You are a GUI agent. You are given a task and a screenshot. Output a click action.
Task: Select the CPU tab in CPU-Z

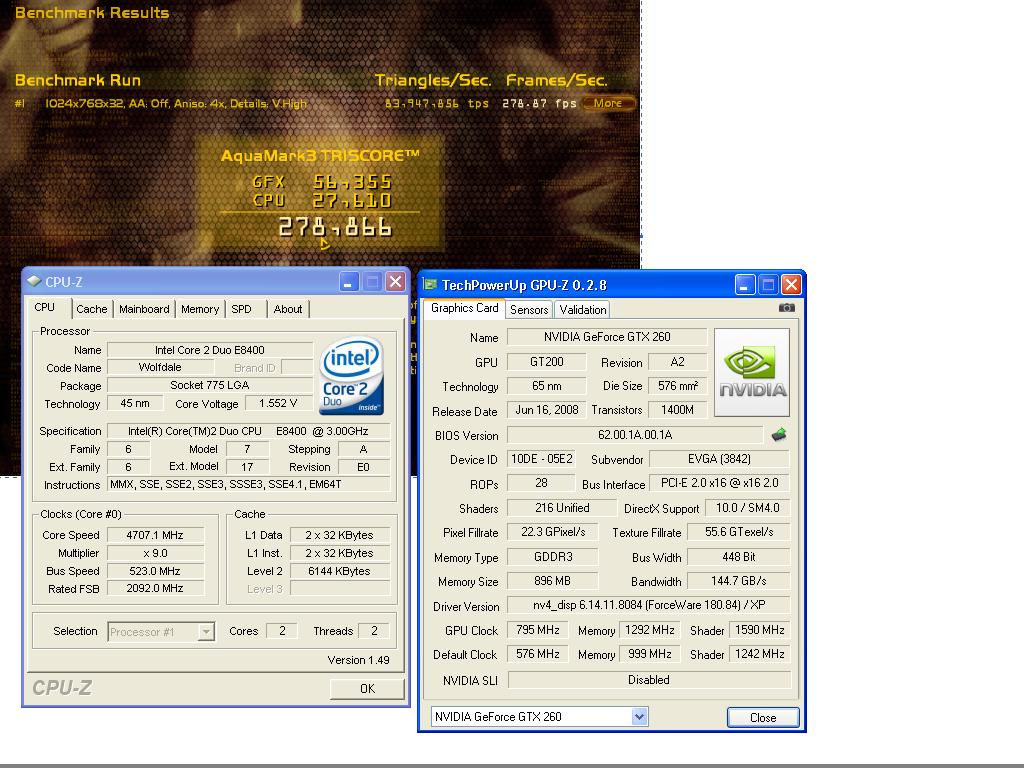coord(45,308)
